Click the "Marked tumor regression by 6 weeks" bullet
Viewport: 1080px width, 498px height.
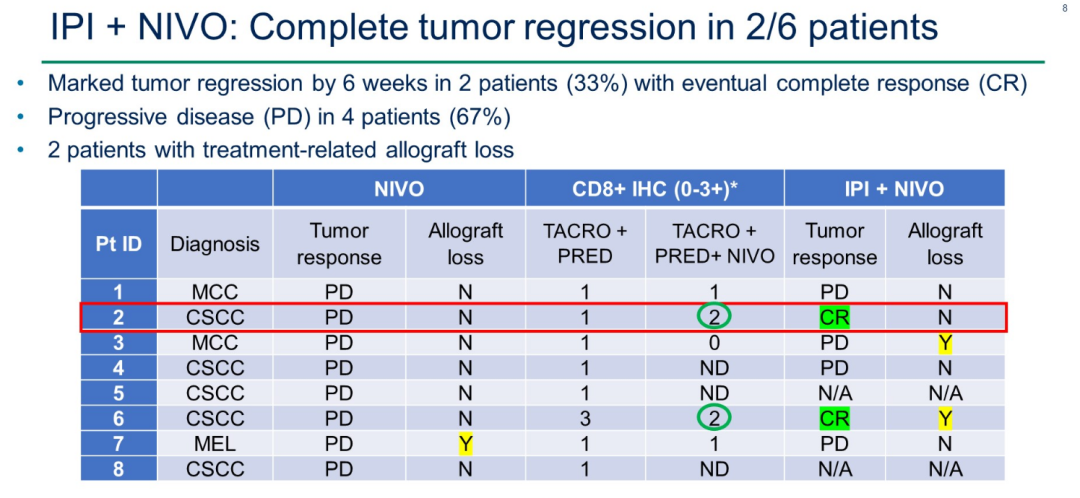pyautogui.click(x=537, y=84)
